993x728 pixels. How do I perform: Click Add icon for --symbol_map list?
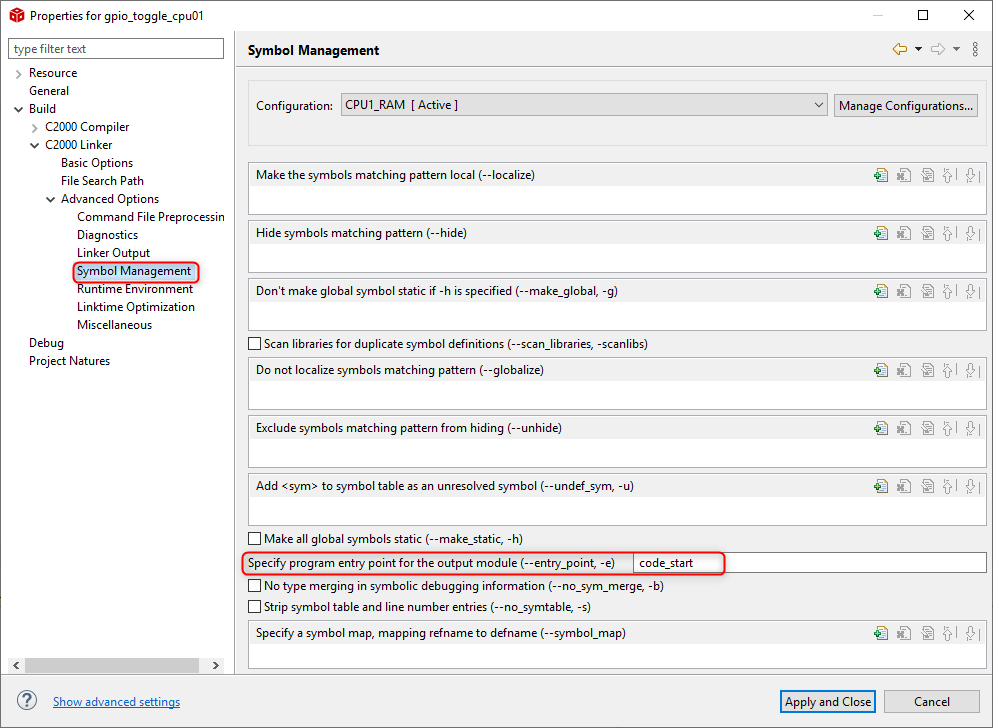coord(881,633)
